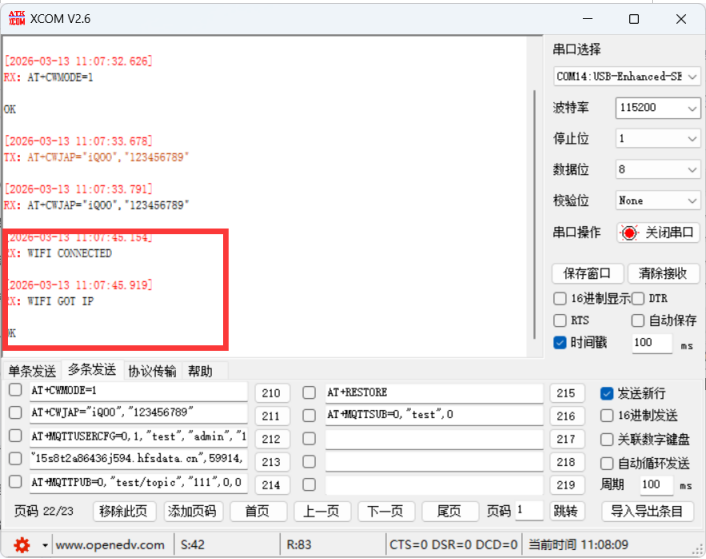
Task: Click the 周期 period field showing 100
Action: click(x=656, y=485)
